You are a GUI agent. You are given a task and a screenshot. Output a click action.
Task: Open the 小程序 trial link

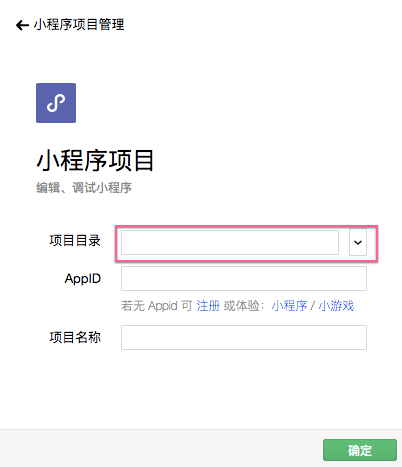[289, 306]
